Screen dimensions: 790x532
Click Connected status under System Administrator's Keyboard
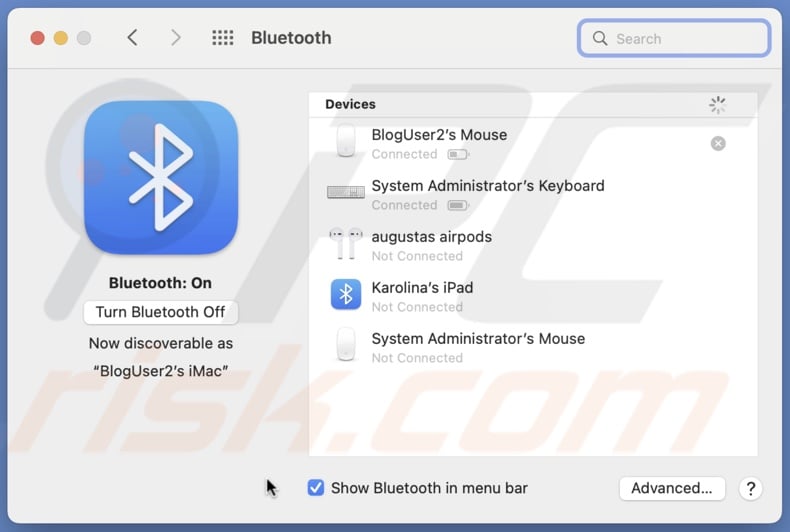404,205
